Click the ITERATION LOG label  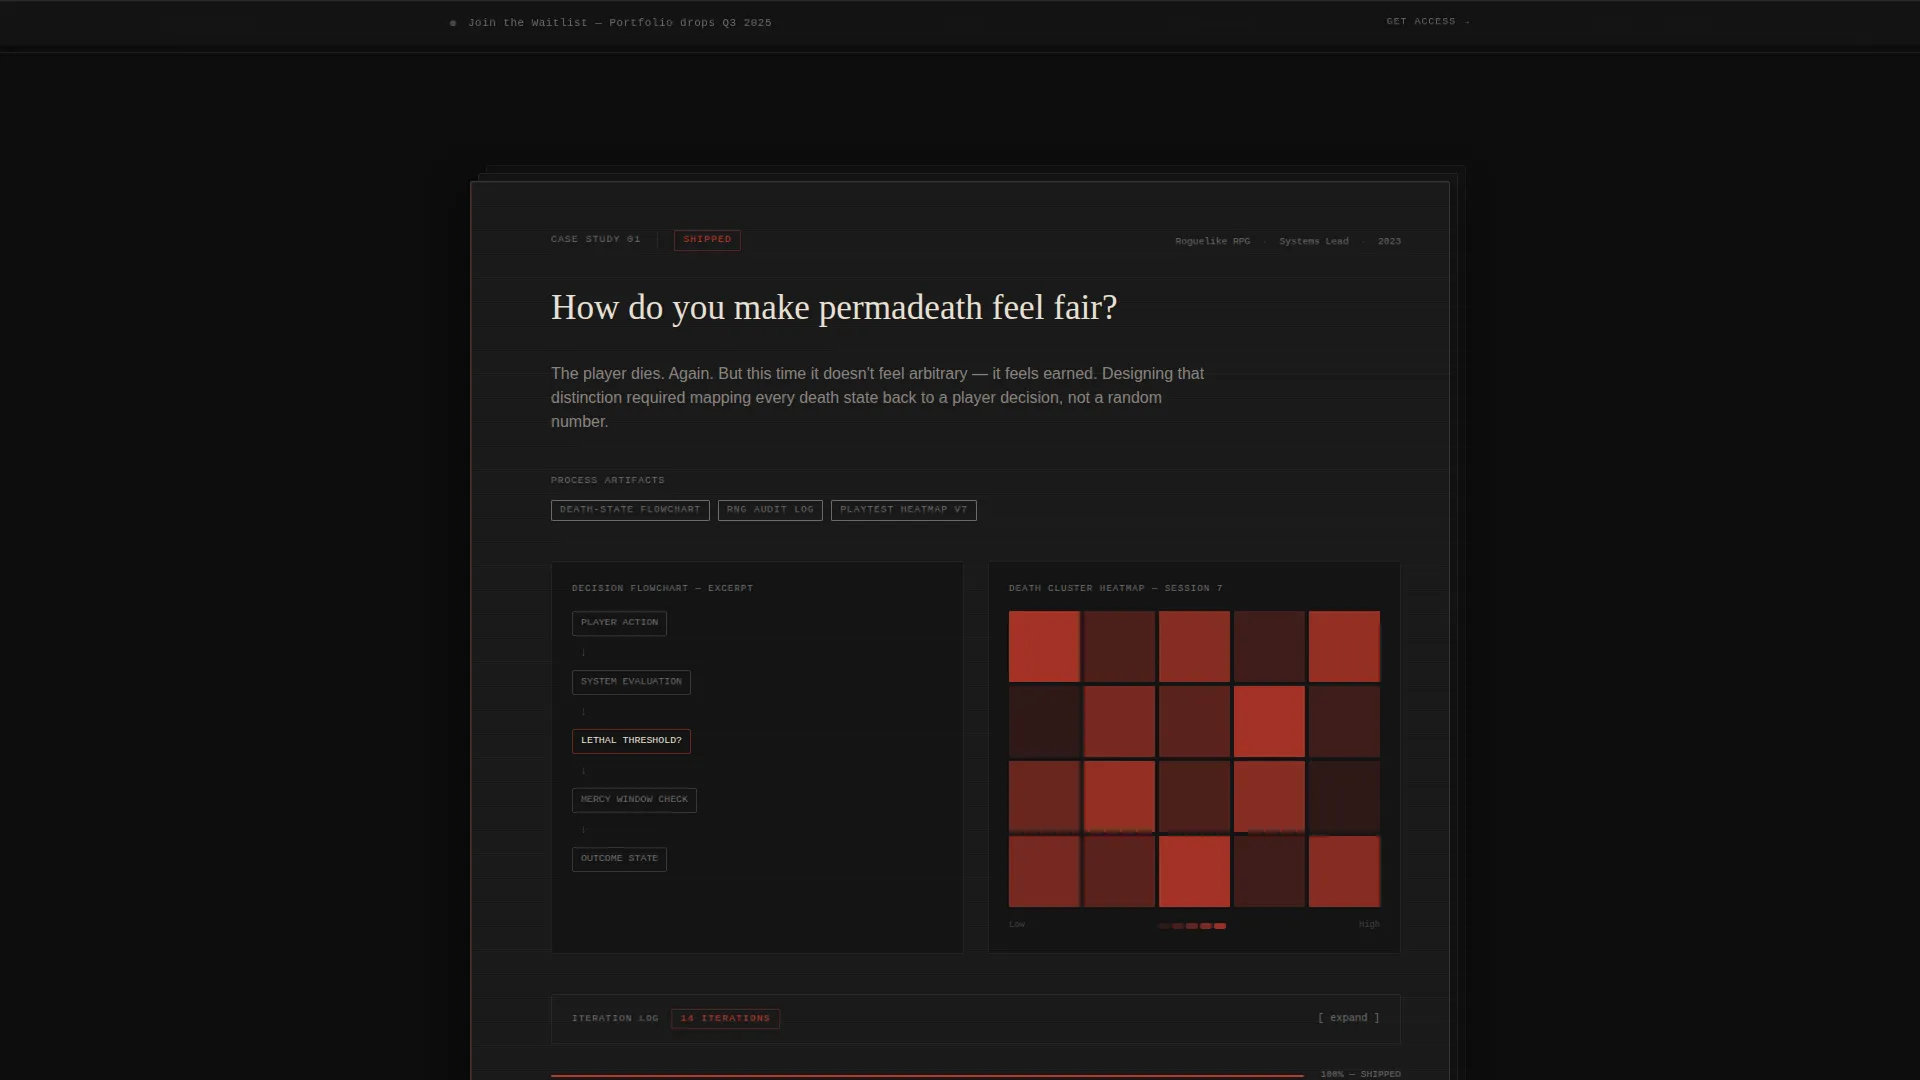615,1019
